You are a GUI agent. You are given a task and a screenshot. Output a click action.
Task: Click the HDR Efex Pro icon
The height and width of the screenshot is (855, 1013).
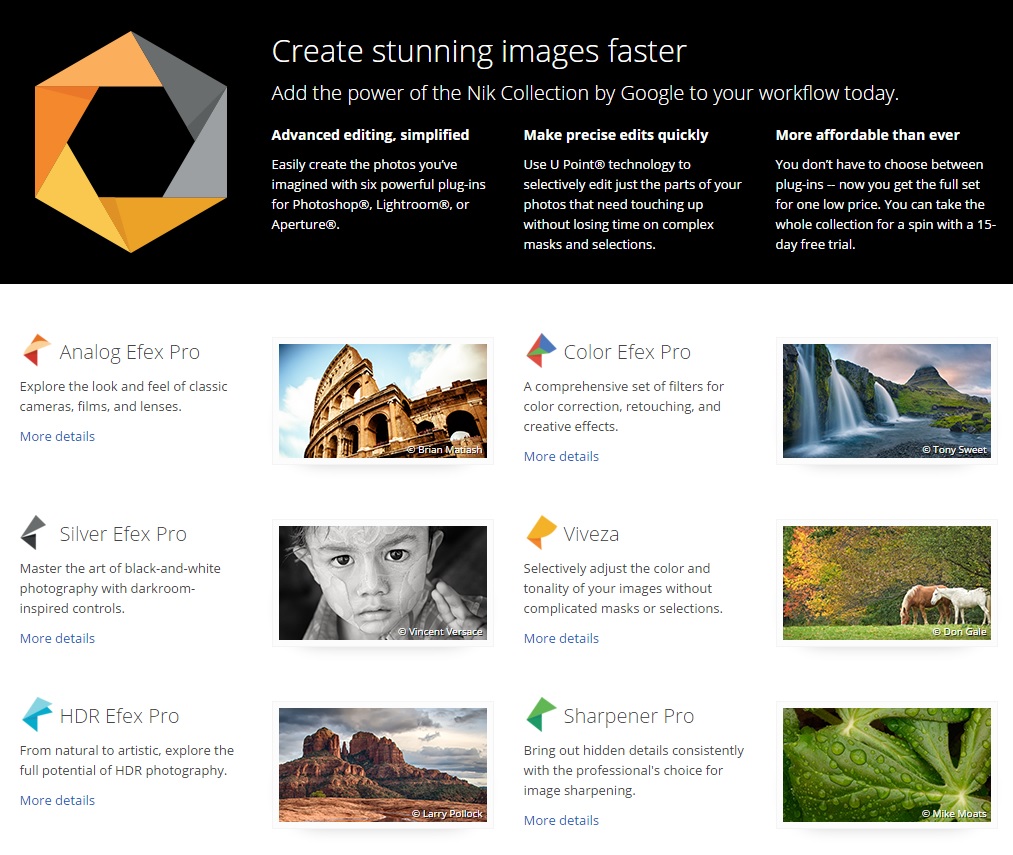tap(37, 714)
